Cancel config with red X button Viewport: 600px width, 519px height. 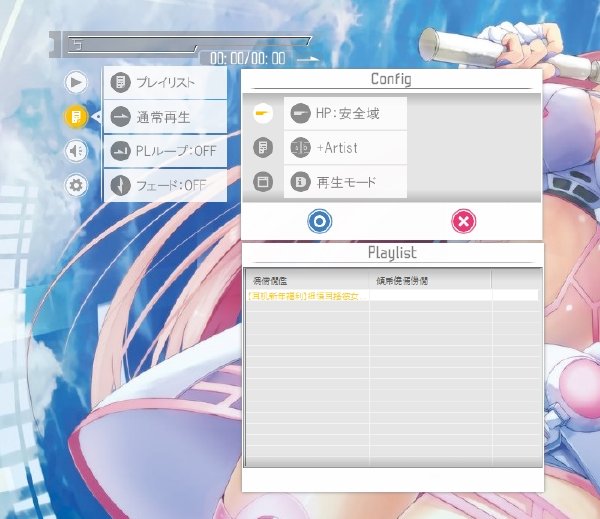463,221
